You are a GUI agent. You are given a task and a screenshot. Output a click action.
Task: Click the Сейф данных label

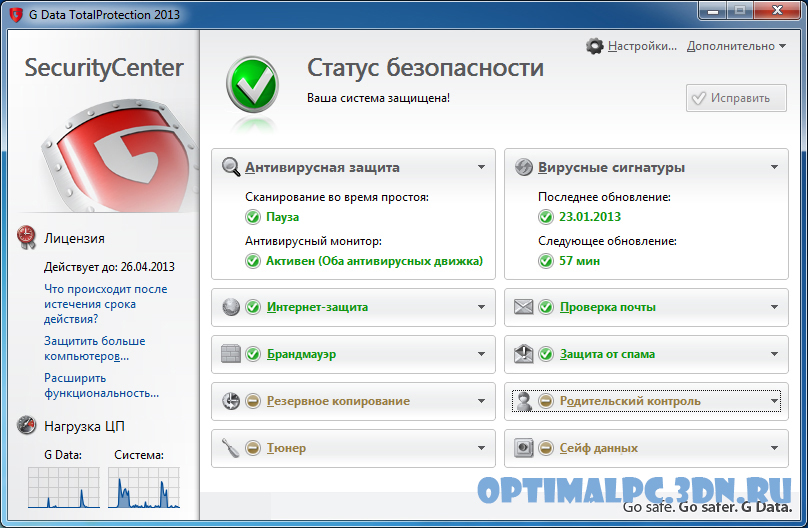[599, 448]
